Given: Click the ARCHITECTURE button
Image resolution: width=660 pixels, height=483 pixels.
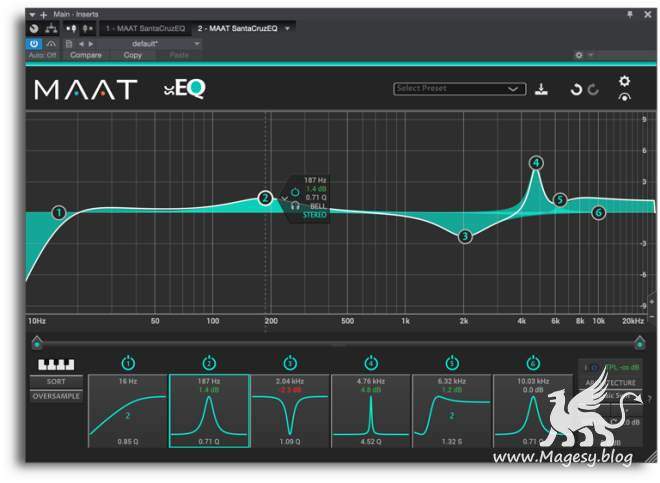Looking at the screenshot, I should tap(611, 383).
